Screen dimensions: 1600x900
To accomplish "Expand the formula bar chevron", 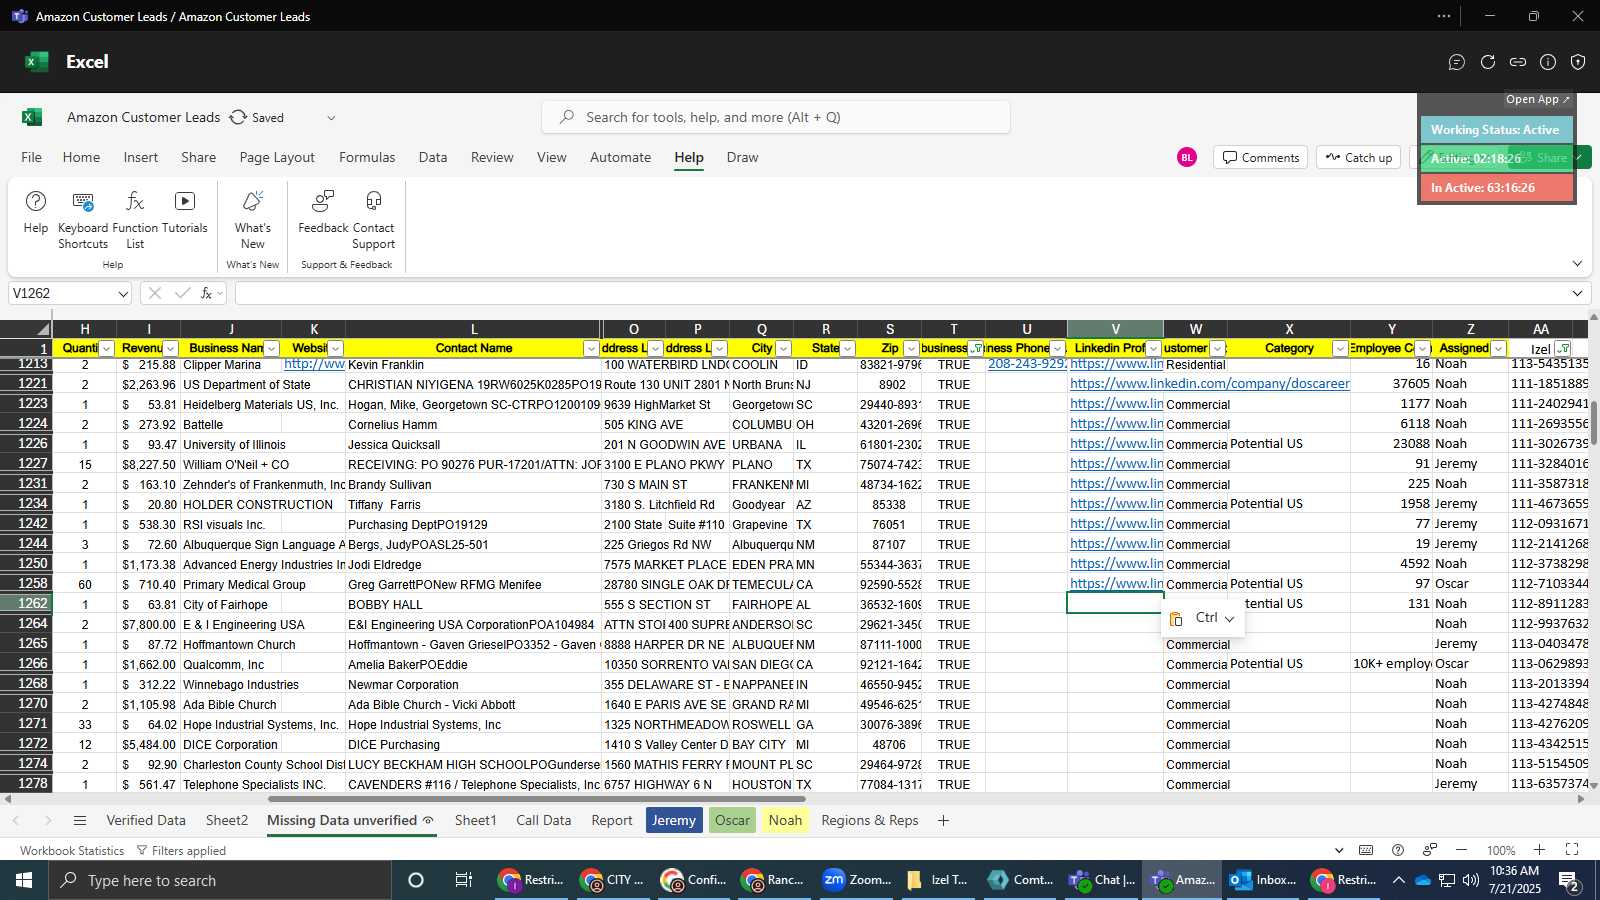I will click(1577, 293).
